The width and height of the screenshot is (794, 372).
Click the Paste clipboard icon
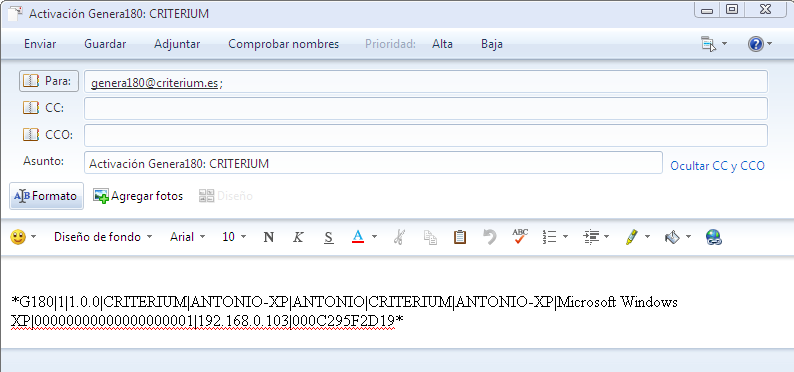[x=460, y=237]
